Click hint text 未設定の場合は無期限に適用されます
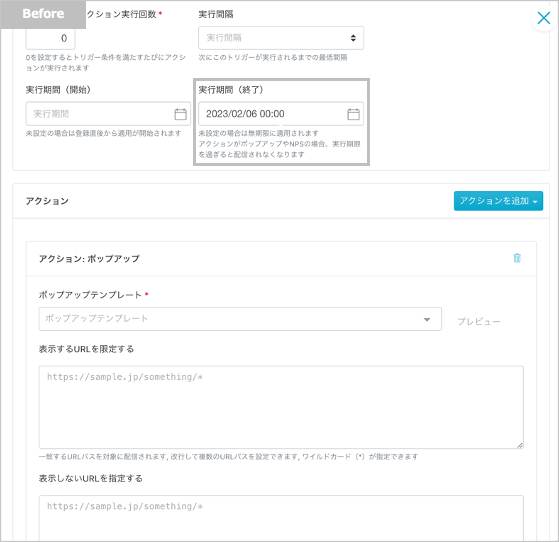 point(258,133)
